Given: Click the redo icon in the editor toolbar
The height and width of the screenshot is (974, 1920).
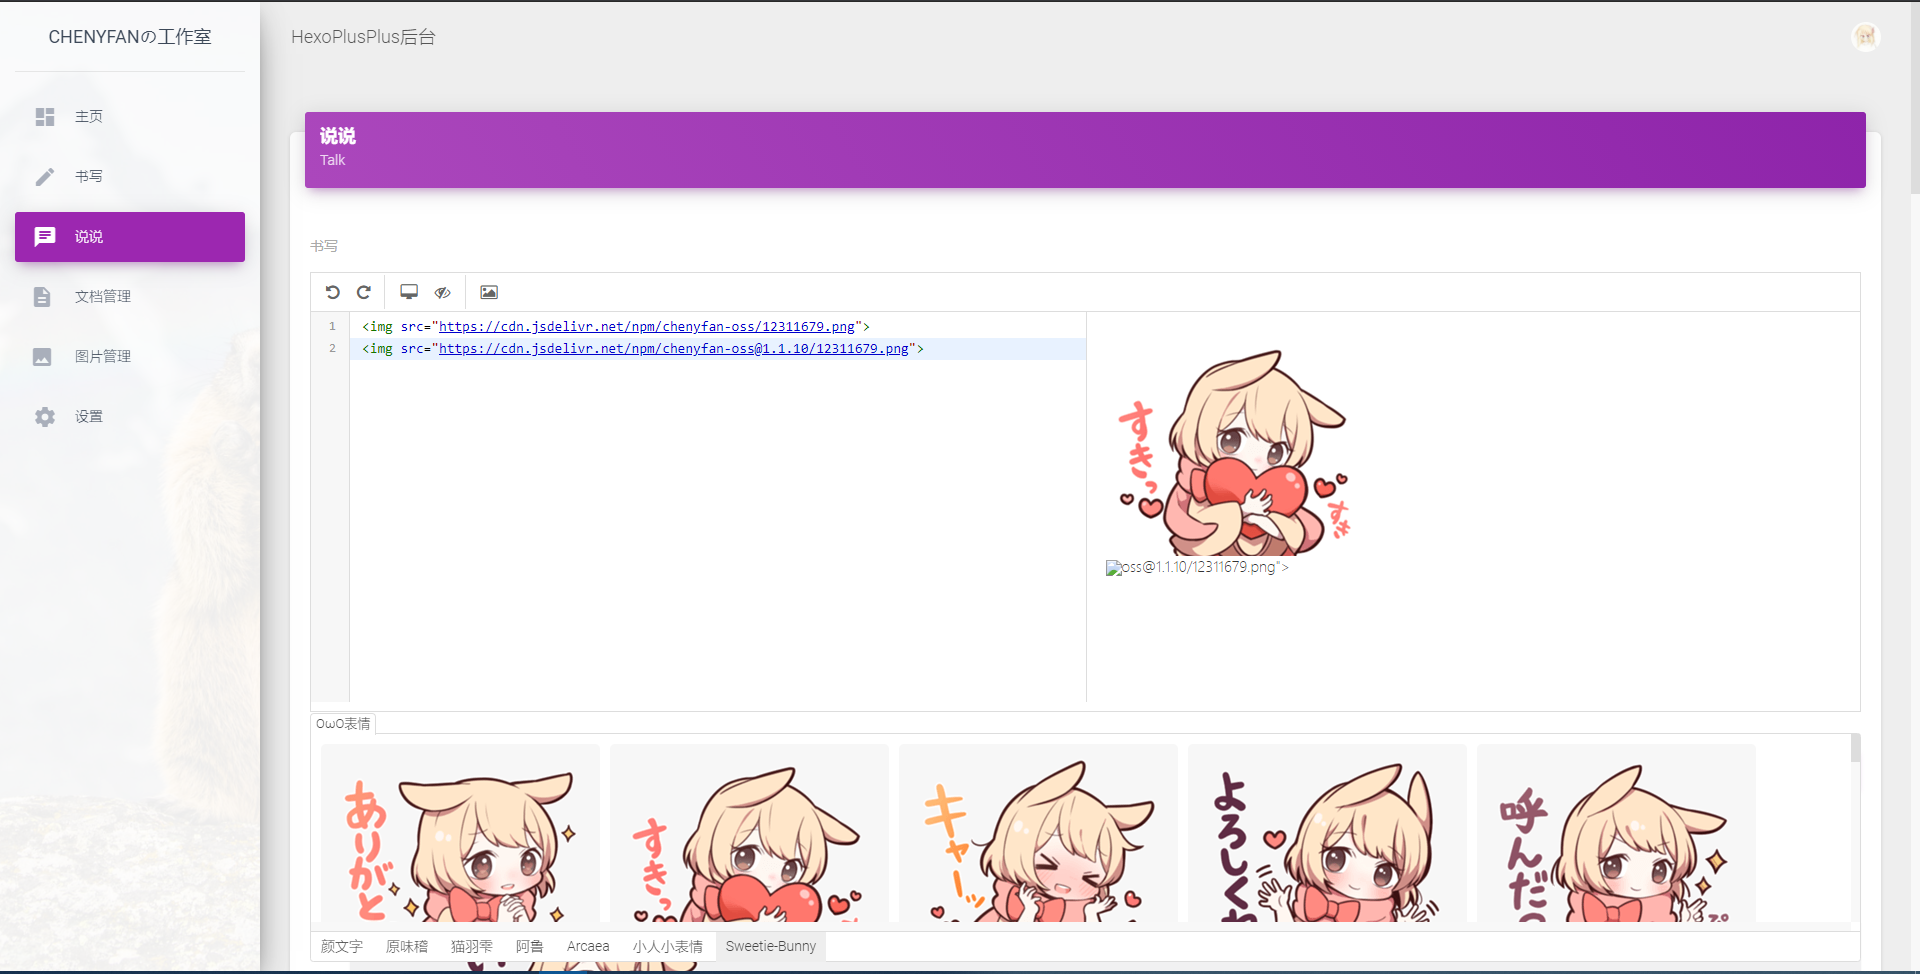Looking at the screenshot, I should (364, 291).
